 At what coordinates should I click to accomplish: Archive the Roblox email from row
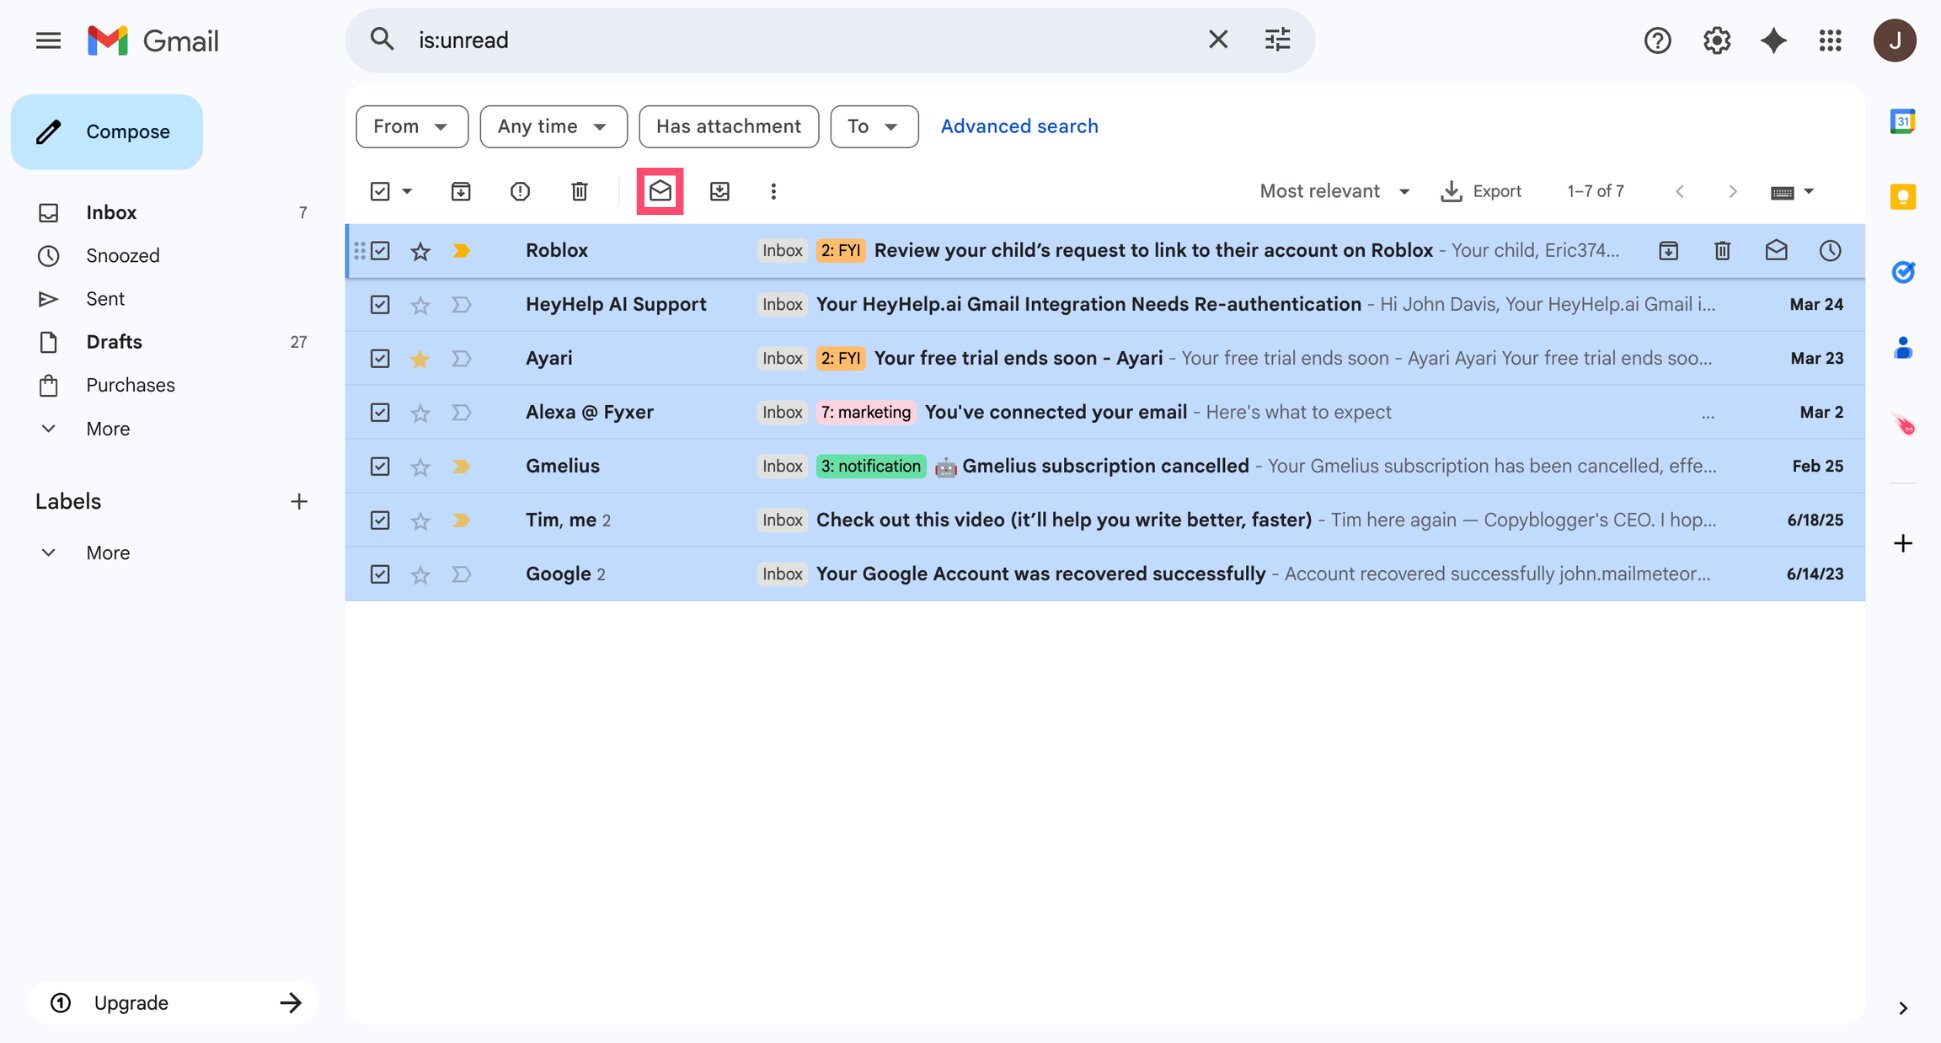click(1668, 250)
